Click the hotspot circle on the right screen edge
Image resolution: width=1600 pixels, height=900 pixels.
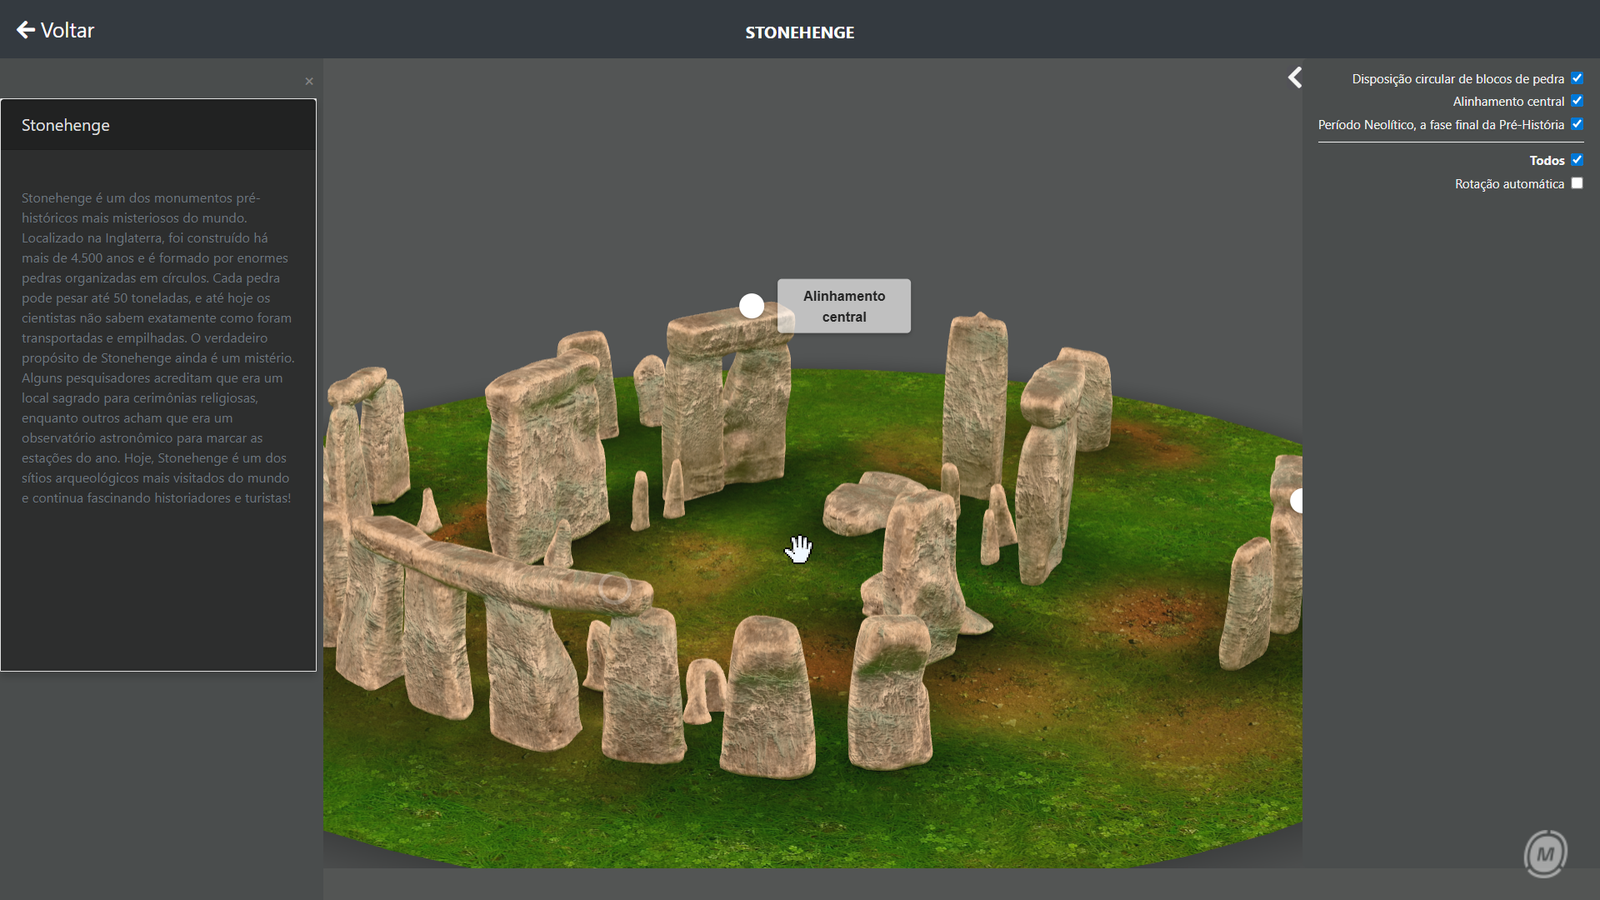point(1296,501)
